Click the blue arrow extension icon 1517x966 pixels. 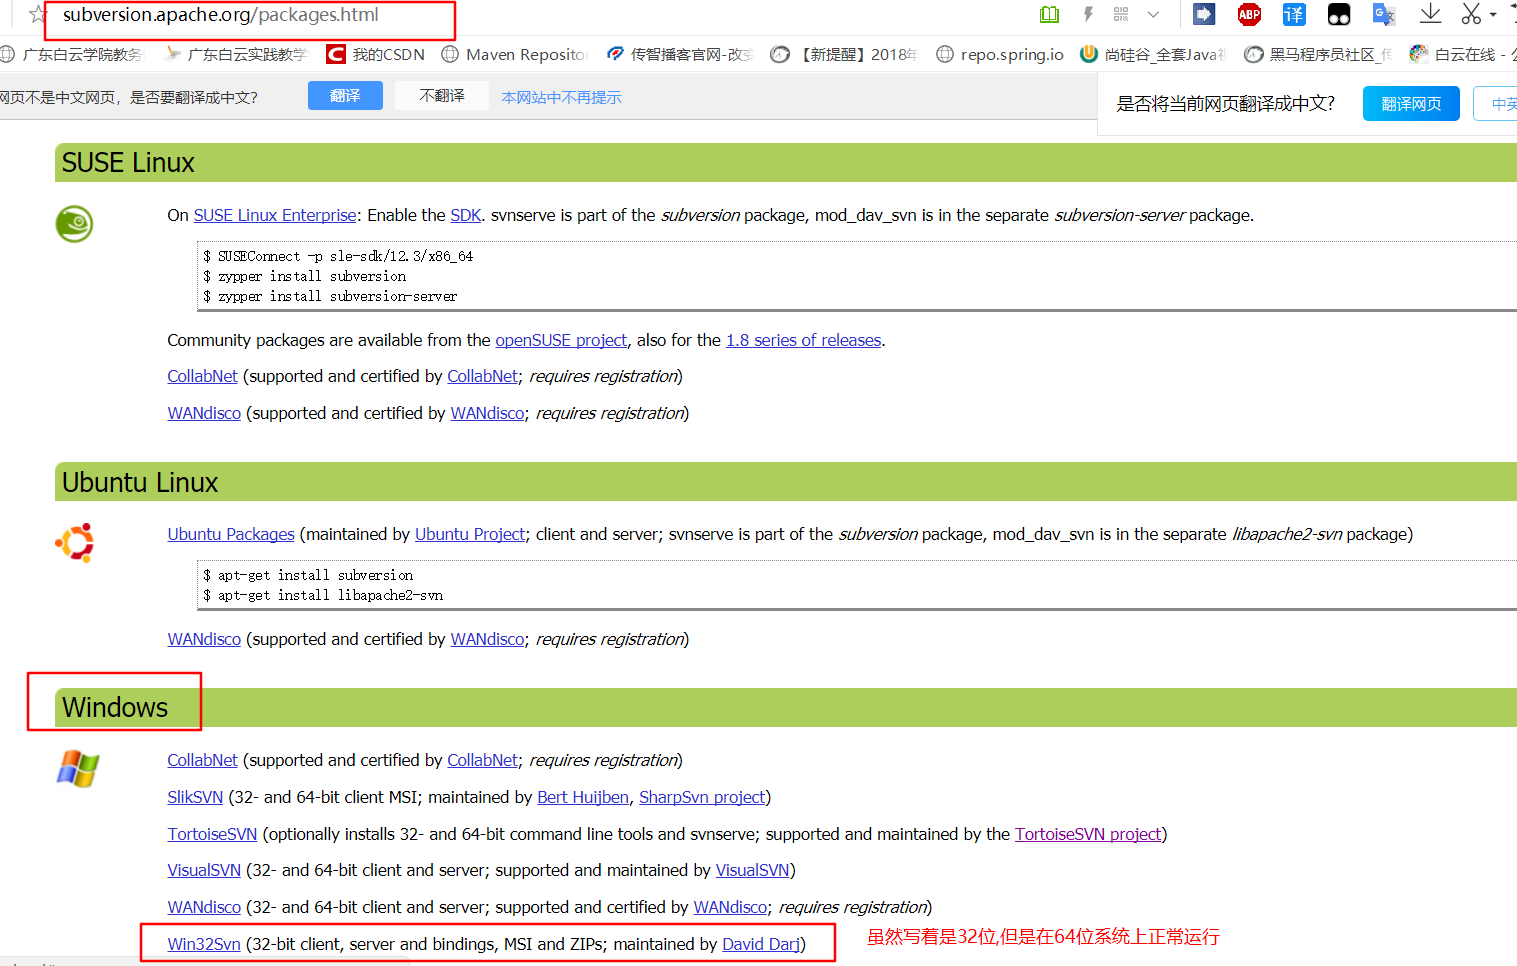coord(1204,14)
